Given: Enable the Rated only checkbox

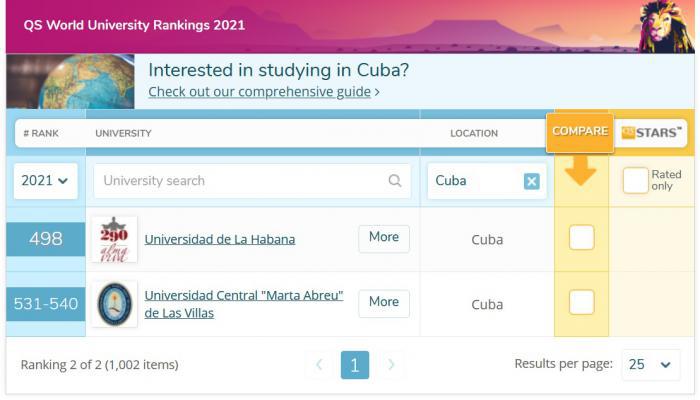Looking at the screenshot, I should 635,181.
